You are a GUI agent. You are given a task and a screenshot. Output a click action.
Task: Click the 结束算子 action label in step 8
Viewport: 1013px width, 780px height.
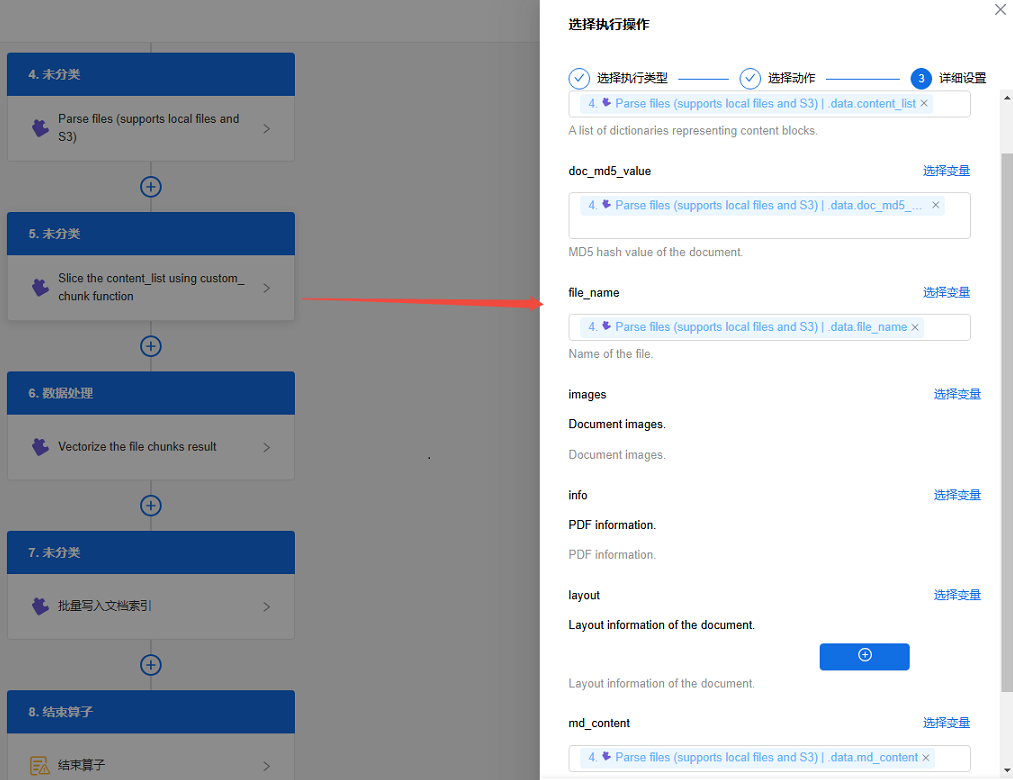point(81,765)
